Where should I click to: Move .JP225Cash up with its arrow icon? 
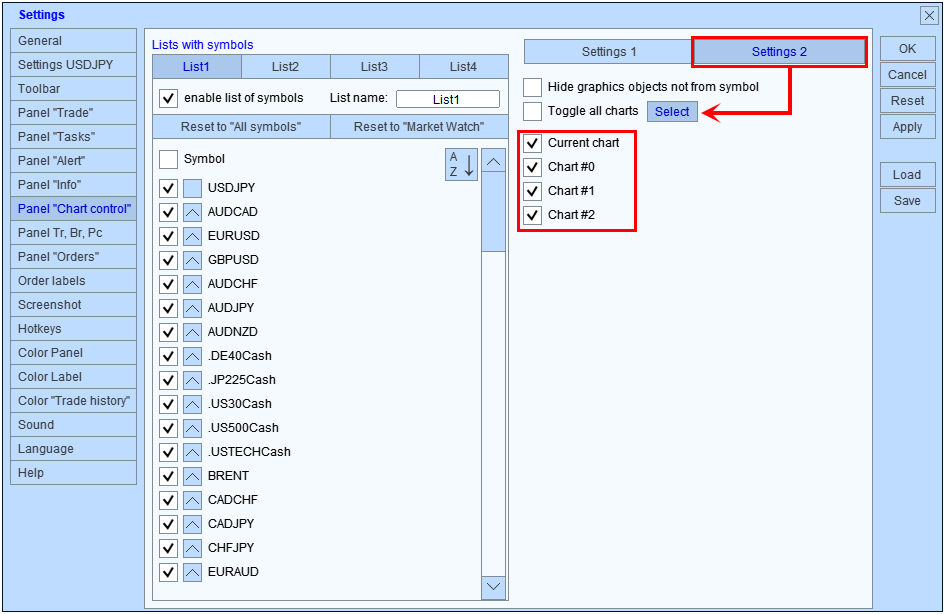point(193,380)
